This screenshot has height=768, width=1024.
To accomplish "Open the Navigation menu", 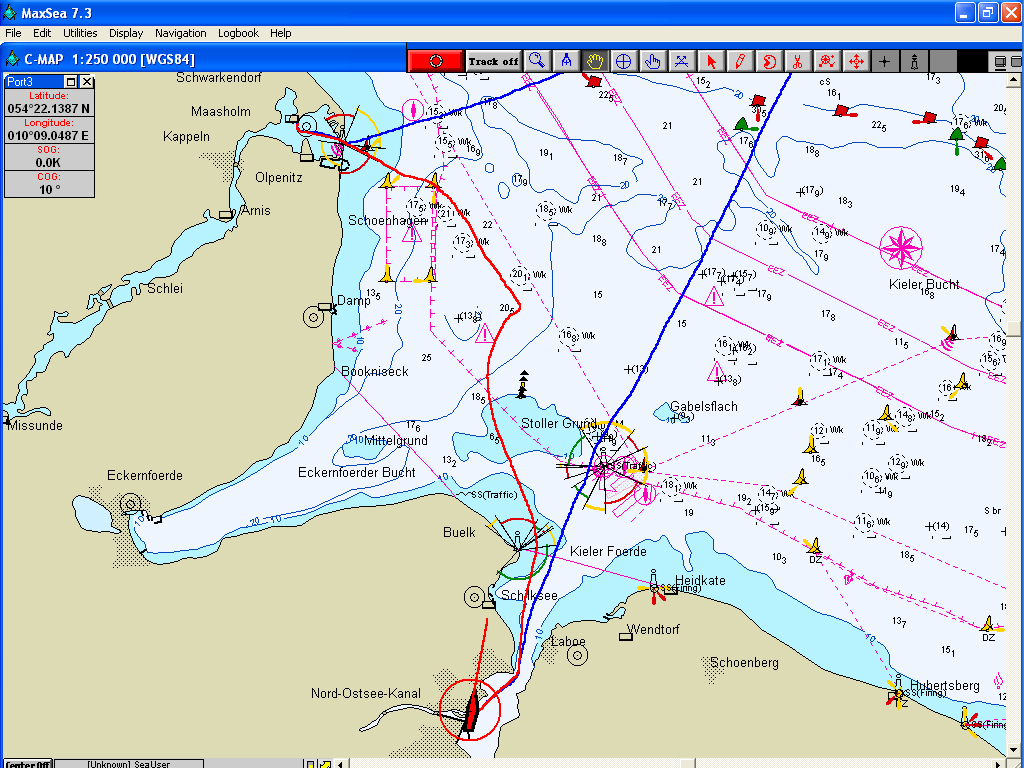I will point(180,33).
